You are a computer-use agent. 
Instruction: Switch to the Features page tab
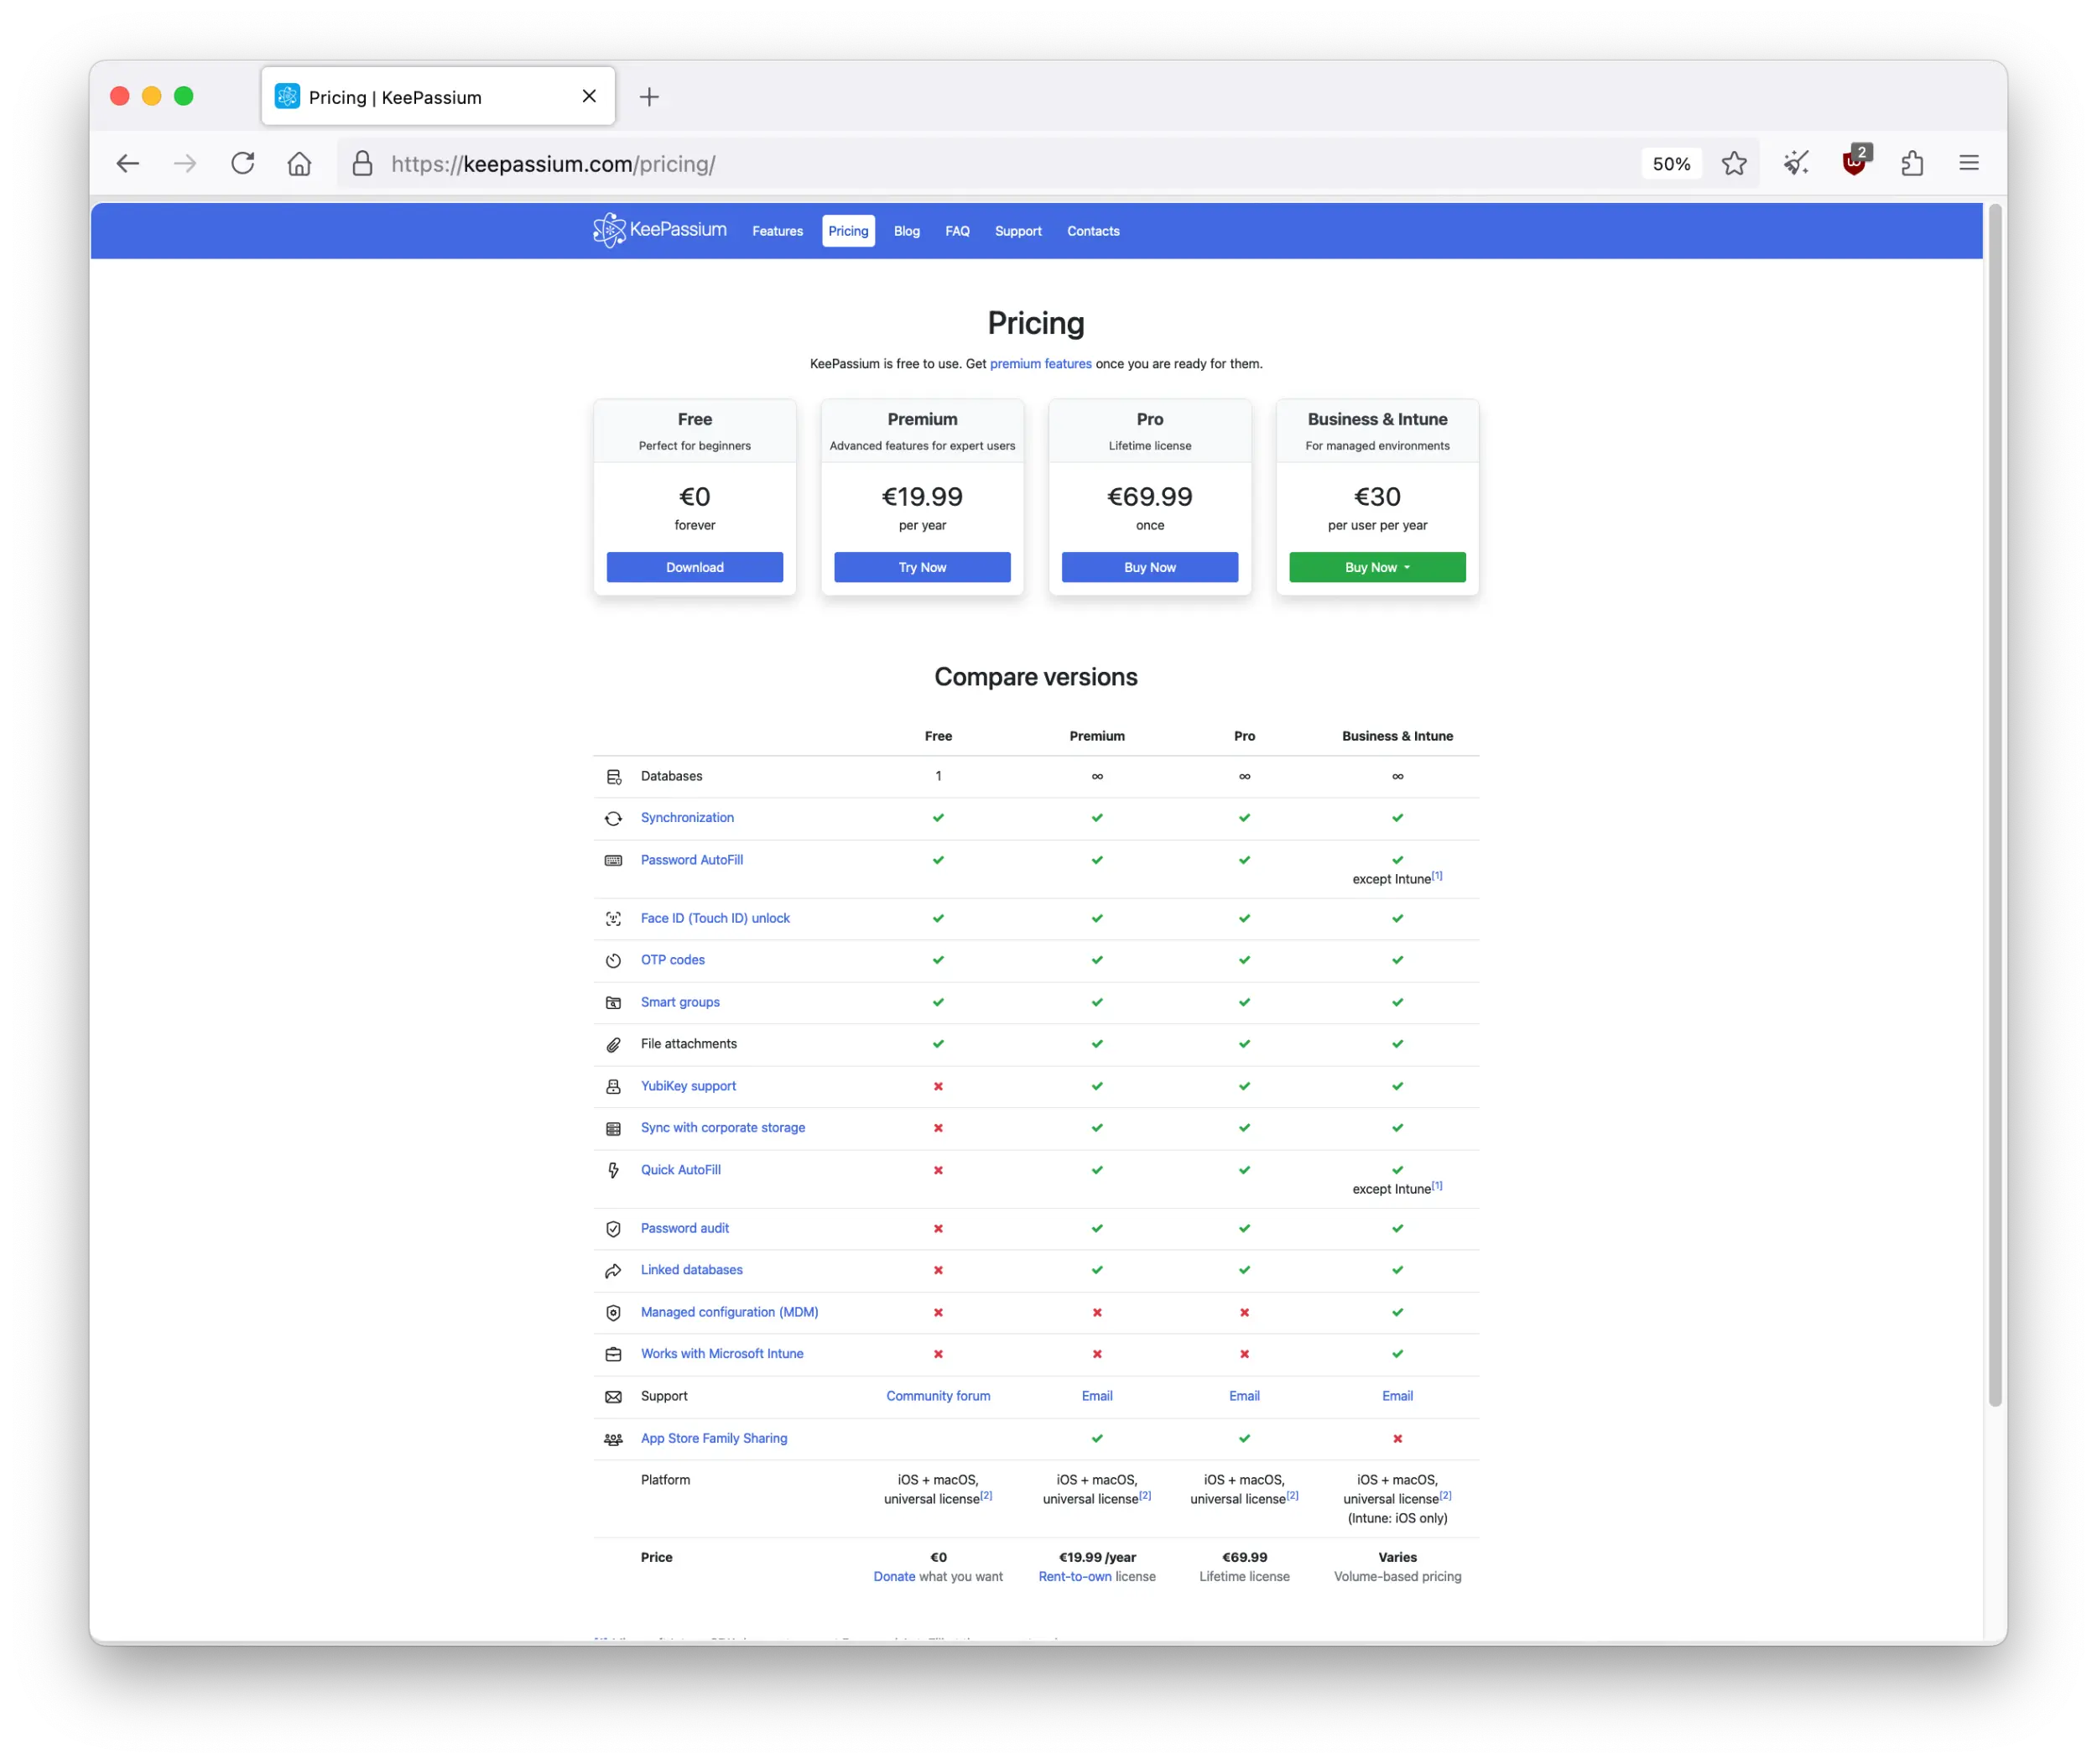[x=777, y=231]
